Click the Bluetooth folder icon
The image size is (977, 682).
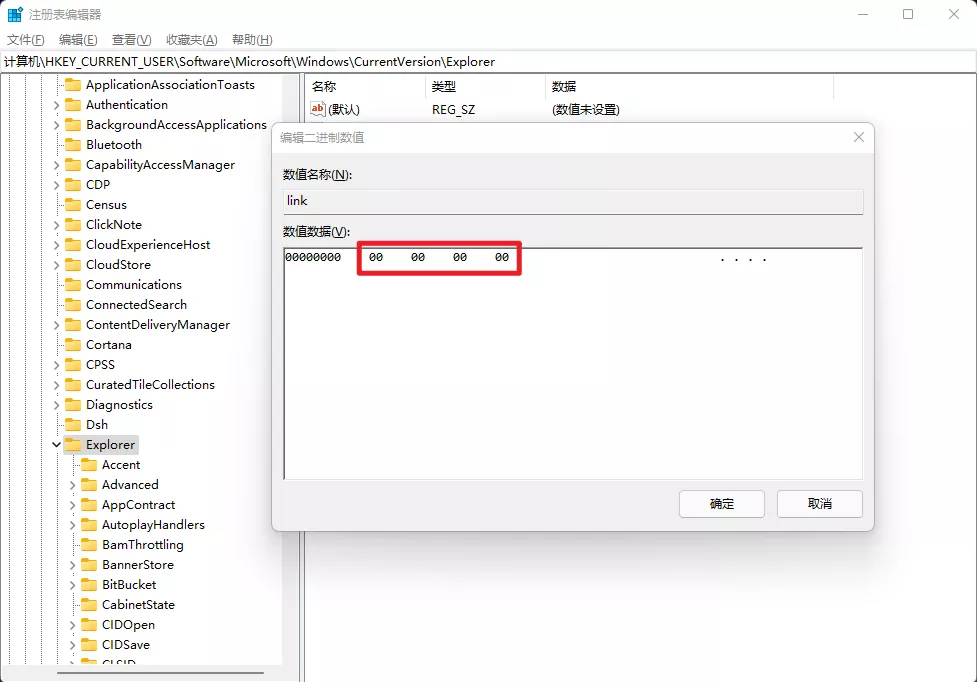(73, 144)
